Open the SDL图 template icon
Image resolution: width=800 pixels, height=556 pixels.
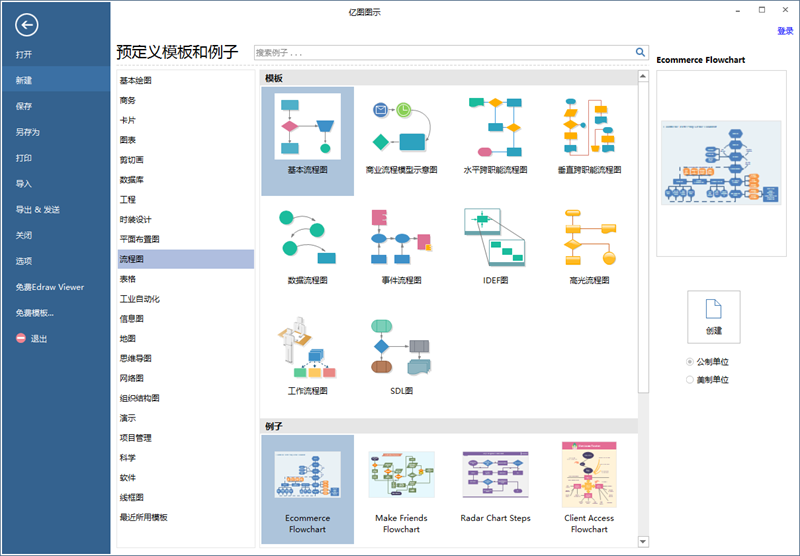click(x=402, y=347)
